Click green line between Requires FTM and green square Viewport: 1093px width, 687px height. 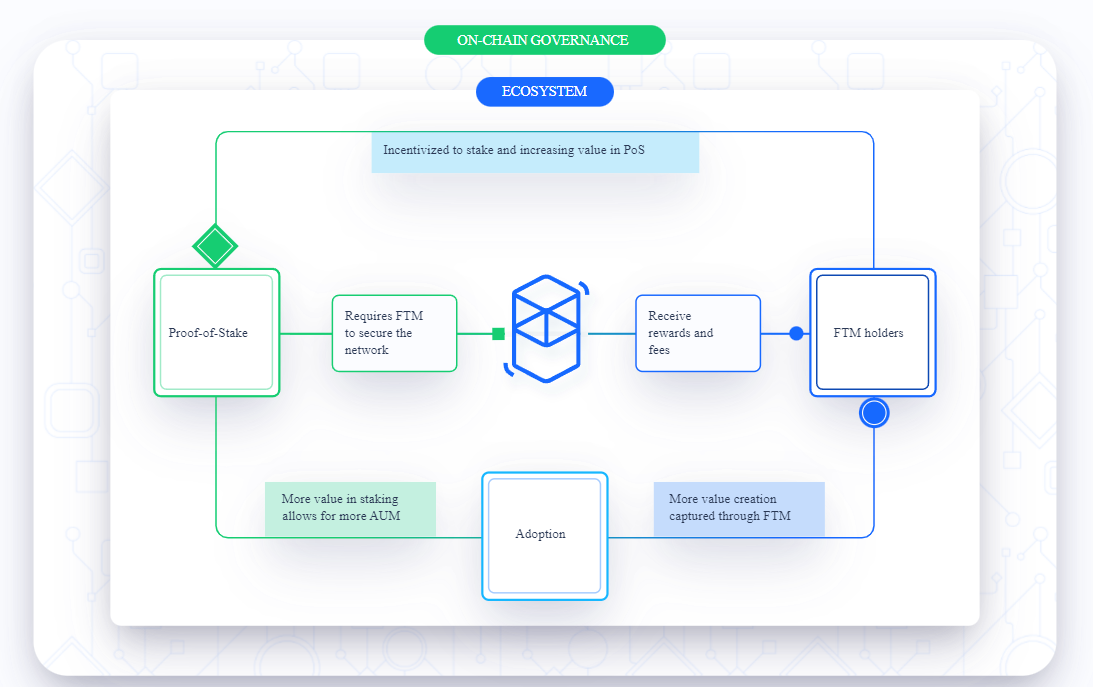coord(474,333)
